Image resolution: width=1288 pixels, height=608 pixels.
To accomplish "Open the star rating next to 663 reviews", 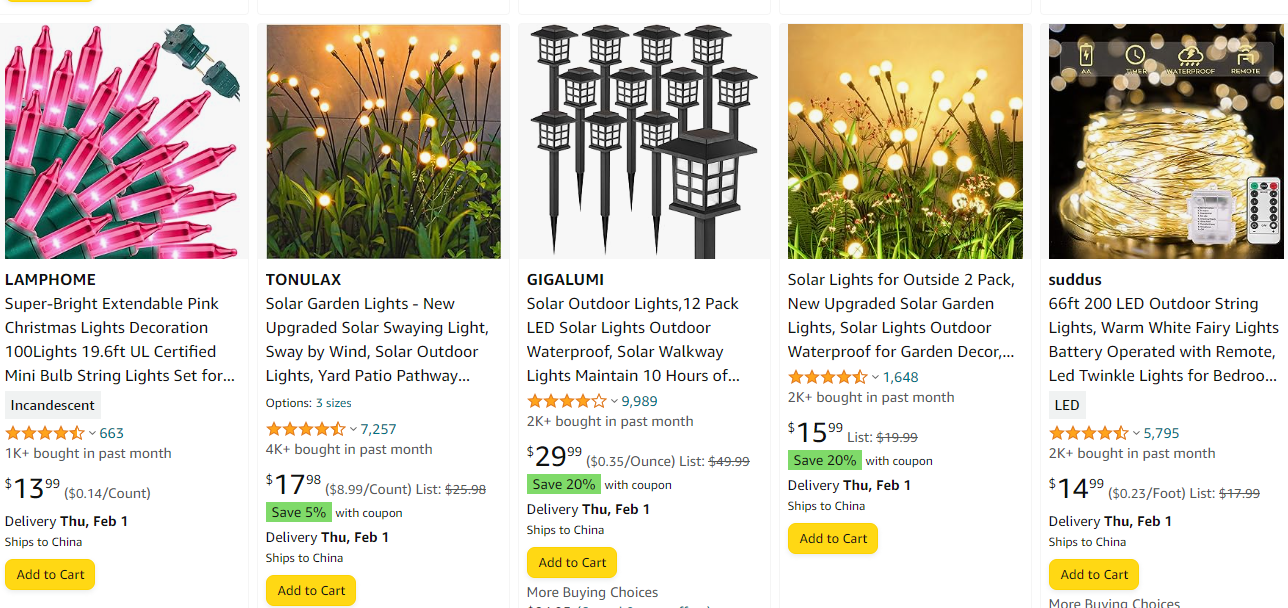I will (x=45, y=433).
